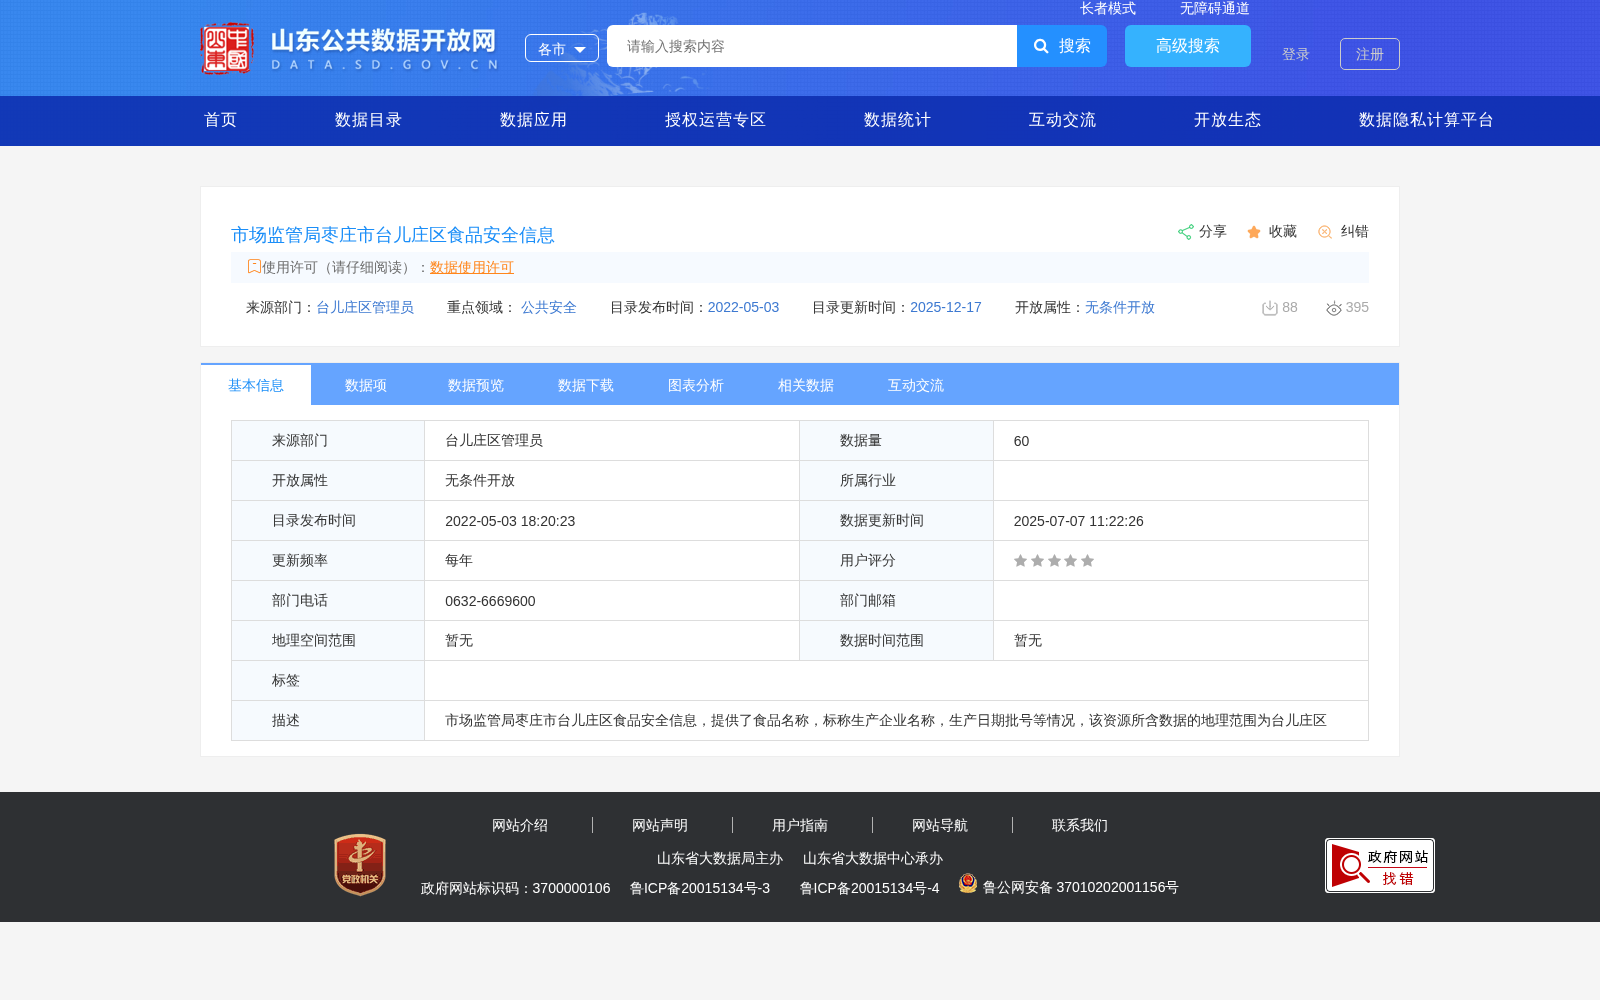
Task: Click 鲁ICP备20015134号-3 link
Action: [x=700, y=888]
